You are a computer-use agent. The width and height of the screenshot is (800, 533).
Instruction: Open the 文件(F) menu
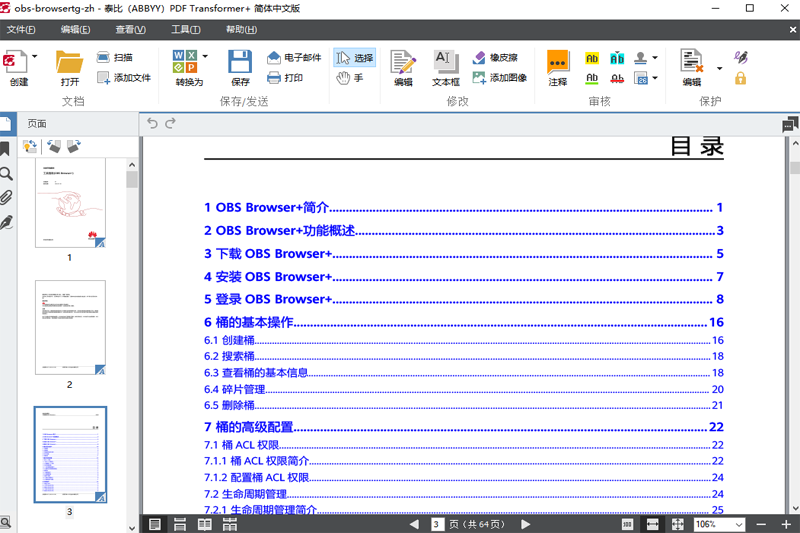pos(21,30)
